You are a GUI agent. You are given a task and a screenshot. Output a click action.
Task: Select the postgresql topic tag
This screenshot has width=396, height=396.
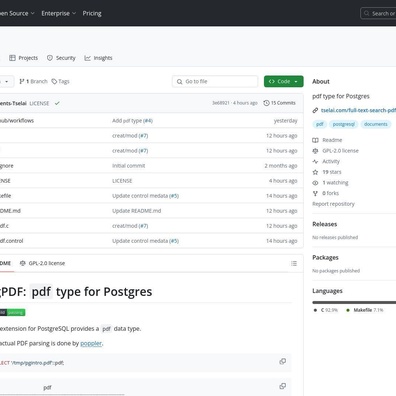pyautogui.click(x=344, y=124)
